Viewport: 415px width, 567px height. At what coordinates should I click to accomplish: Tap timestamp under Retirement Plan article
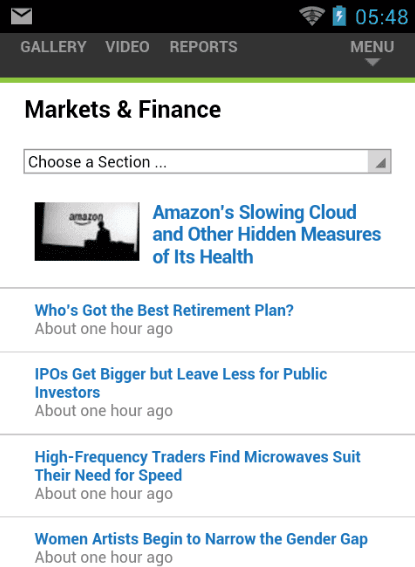[x=104, y=329]
